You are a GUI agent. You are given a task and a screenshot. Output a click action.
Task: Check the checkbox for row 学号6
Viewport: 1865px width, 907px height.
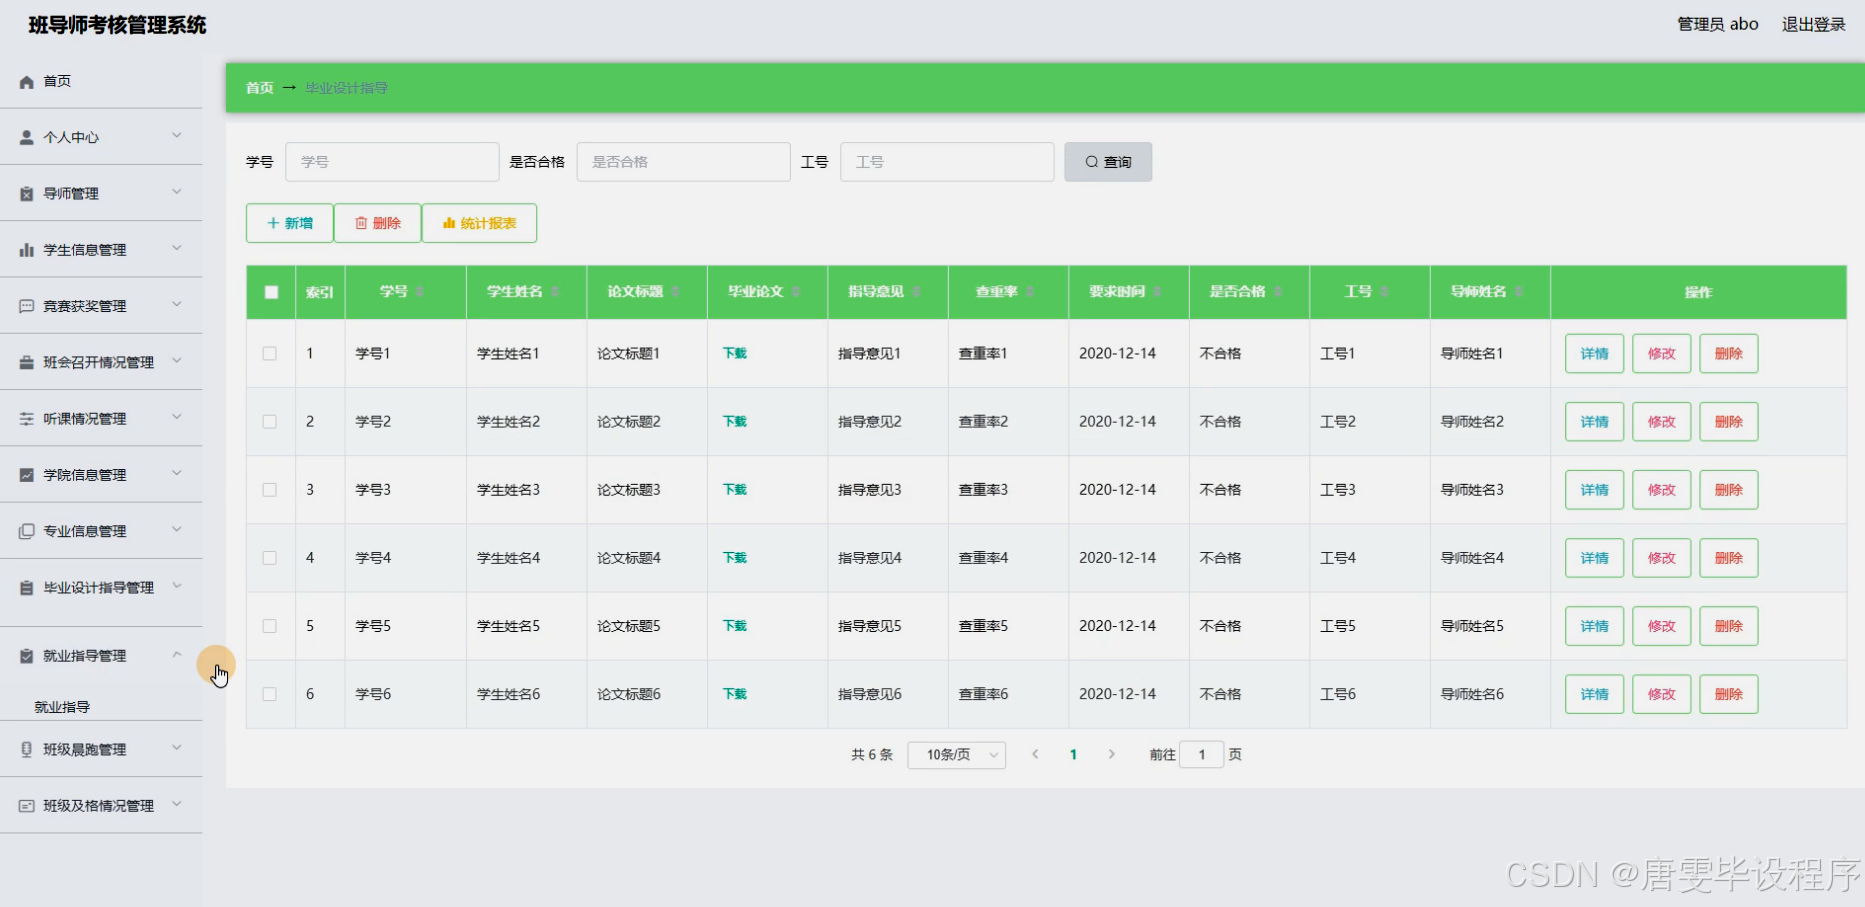click(270, 694)
